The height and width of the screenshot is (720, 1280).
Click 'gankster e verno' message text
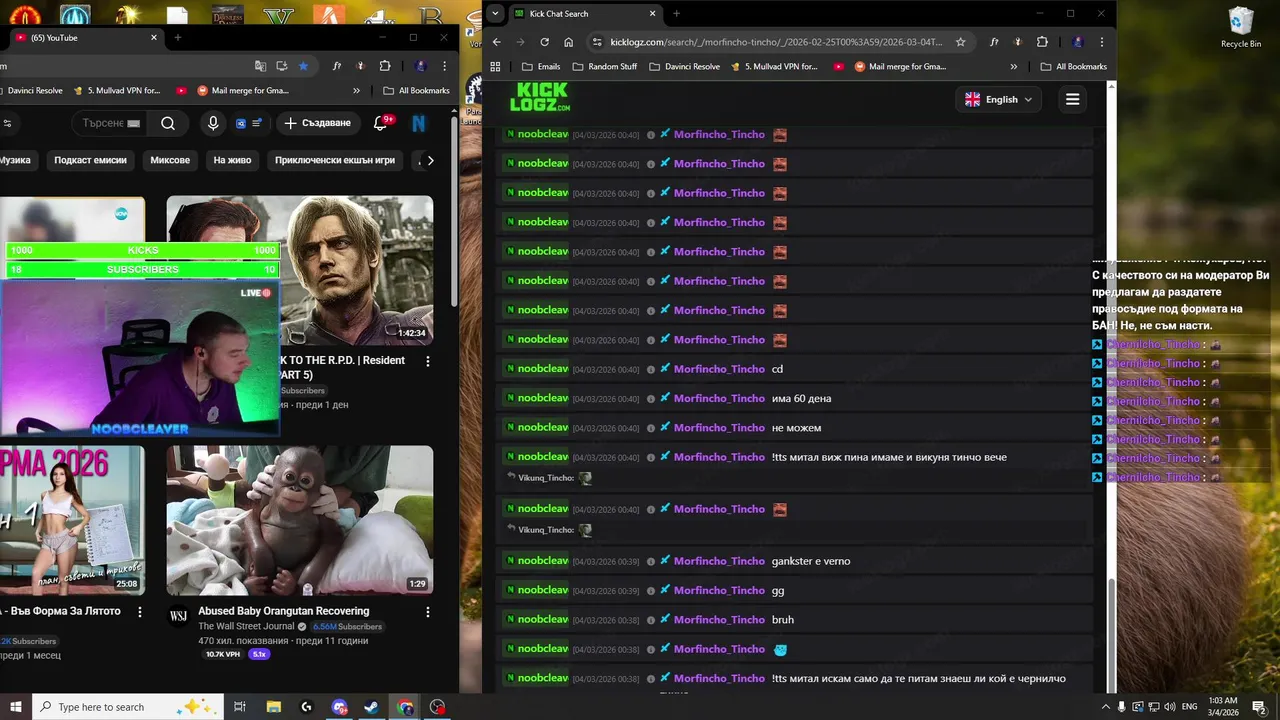click(x=811, y=561)
